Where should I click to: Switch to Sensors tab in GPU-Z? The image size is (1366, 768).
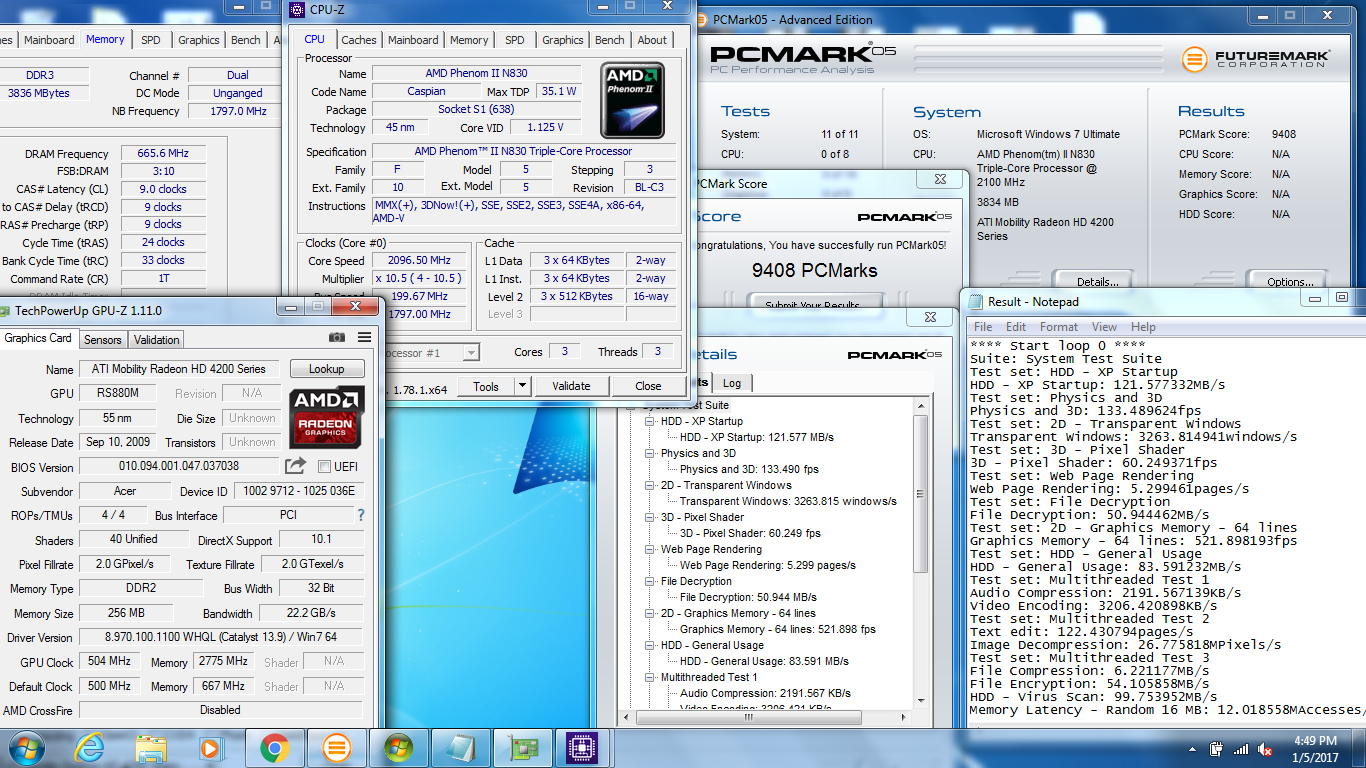pyautogui.click(x=103, y=339)
